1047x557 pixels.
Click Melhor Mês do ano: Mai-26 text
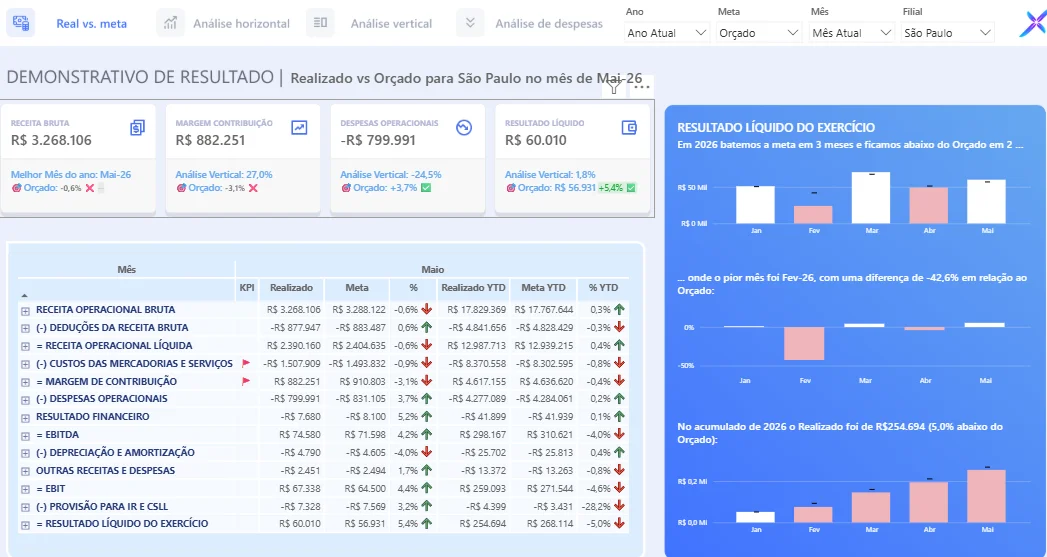coord(71,174)
